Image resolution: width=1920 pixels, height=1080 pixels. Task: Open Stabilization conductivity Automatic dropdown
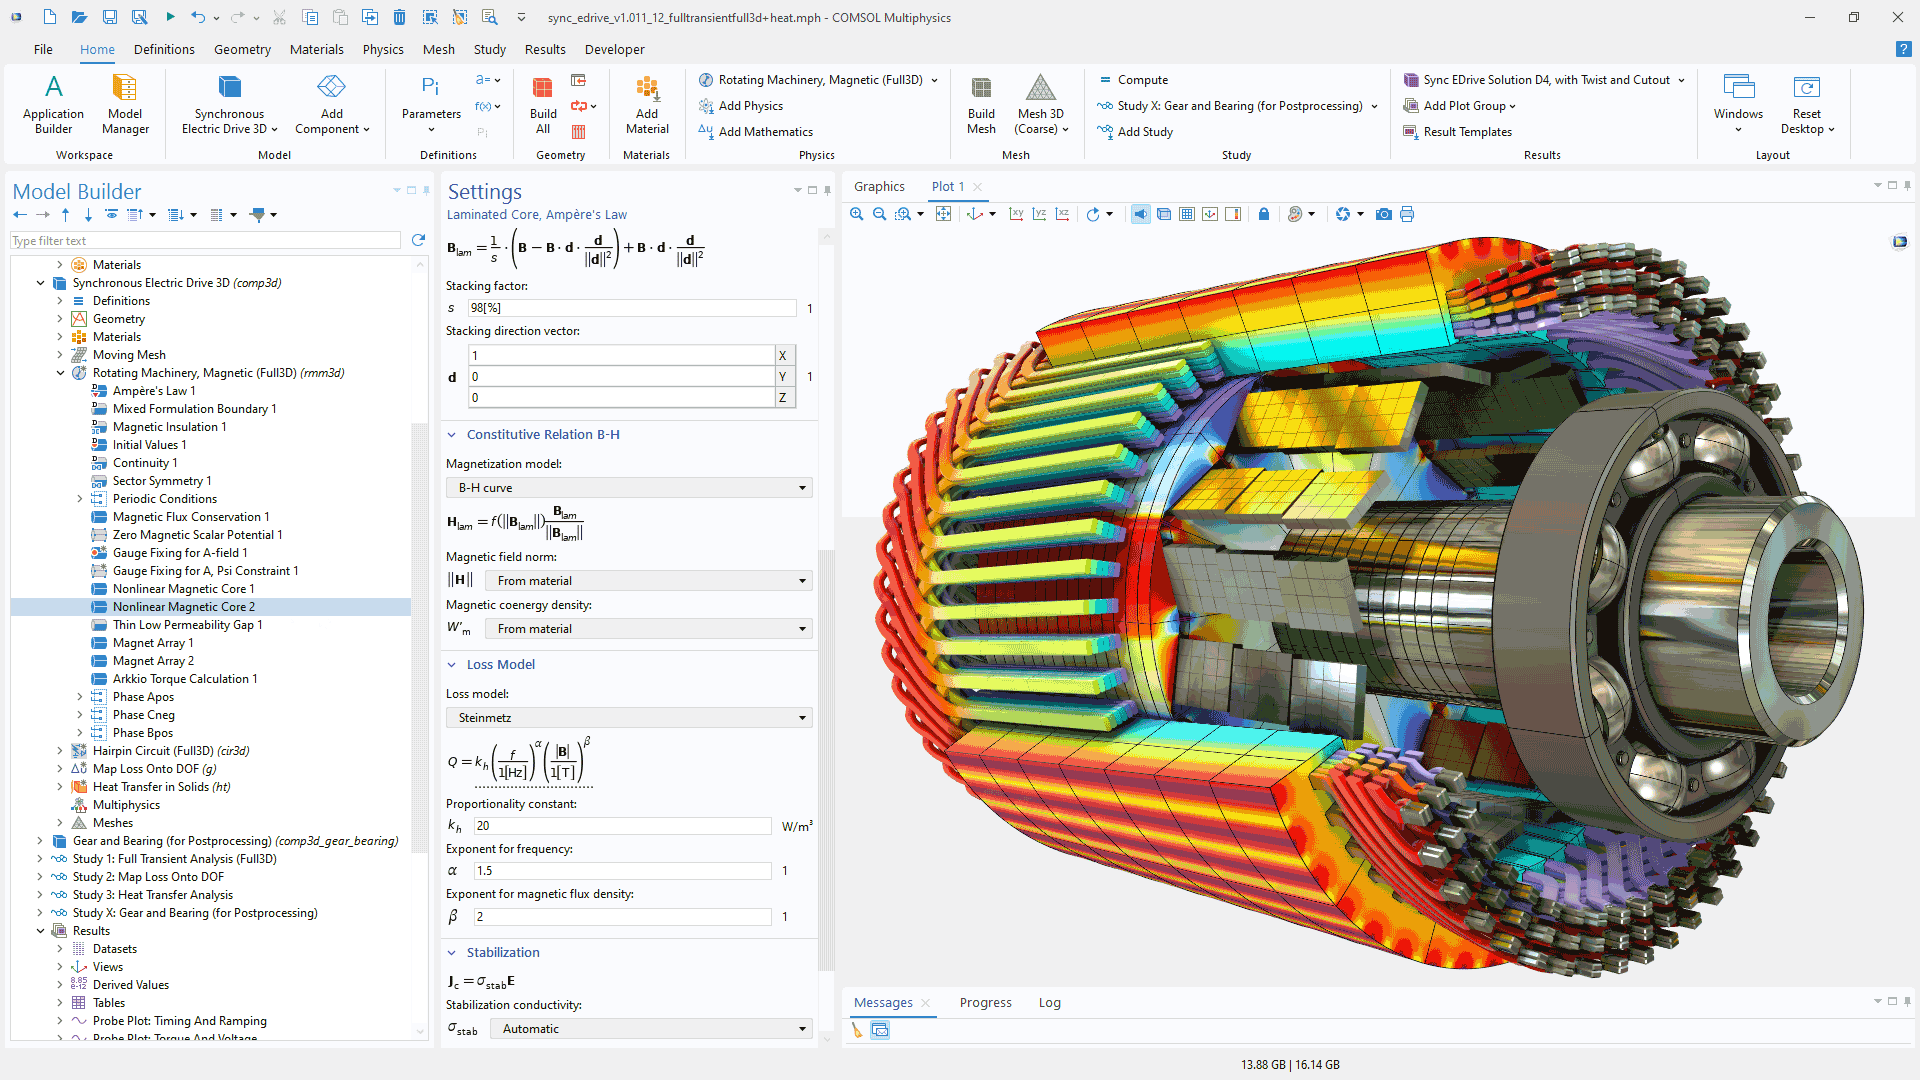coord(651,1029)
